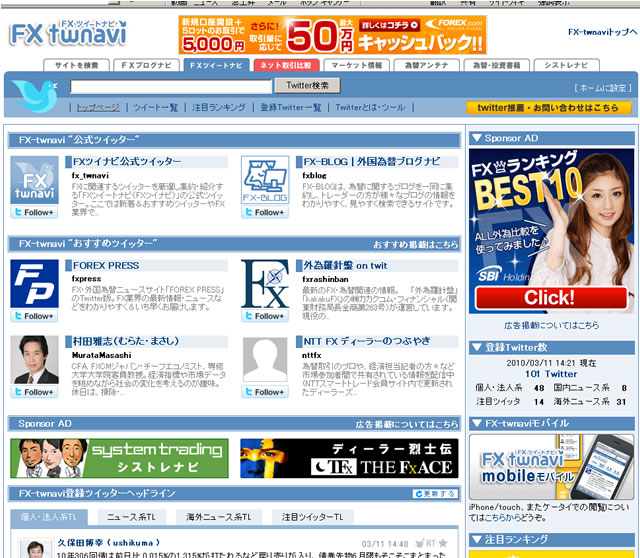
Task: Select the 個人・法人系TL tab
Action: click(49, 517)
